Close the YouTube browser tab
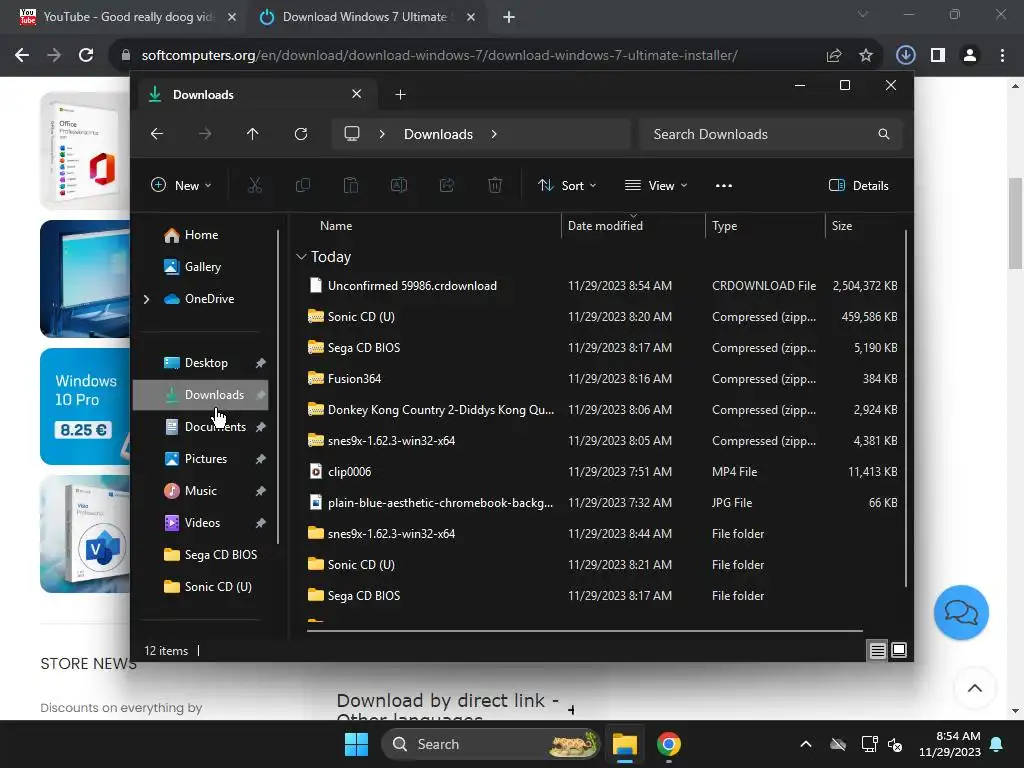1024x768 pixels. click(x=232, y=17)
